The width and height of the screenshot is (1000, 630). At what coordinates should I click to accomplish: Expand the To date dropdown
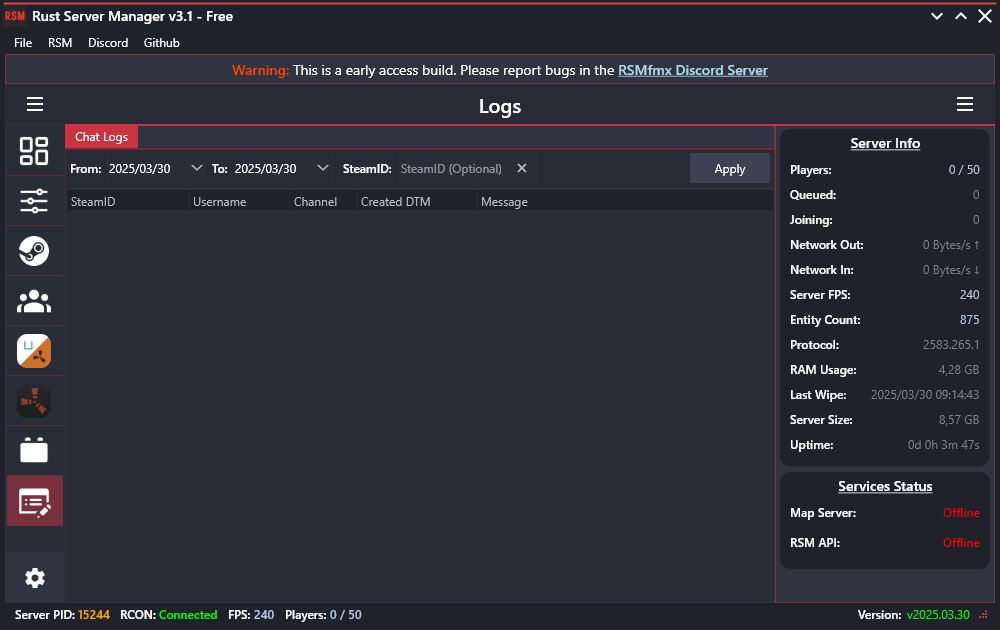322,168
